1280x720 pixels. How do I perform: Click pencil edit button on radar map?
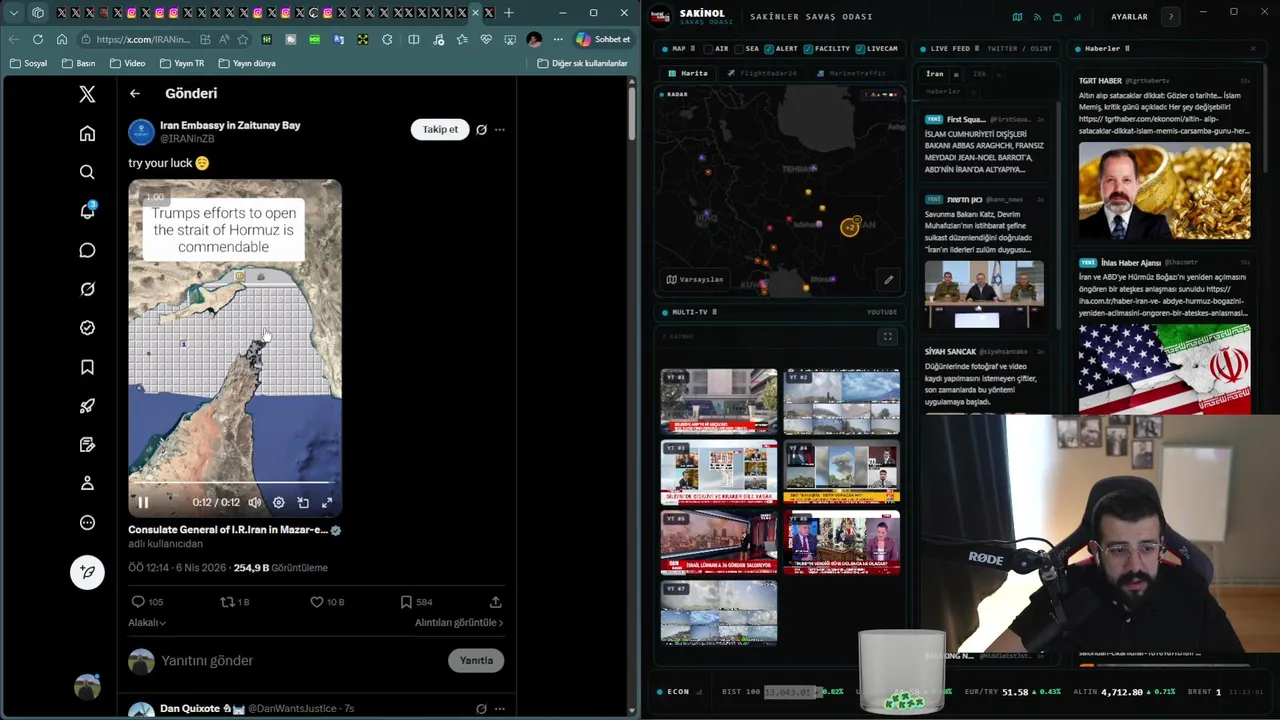pos(888,280)
